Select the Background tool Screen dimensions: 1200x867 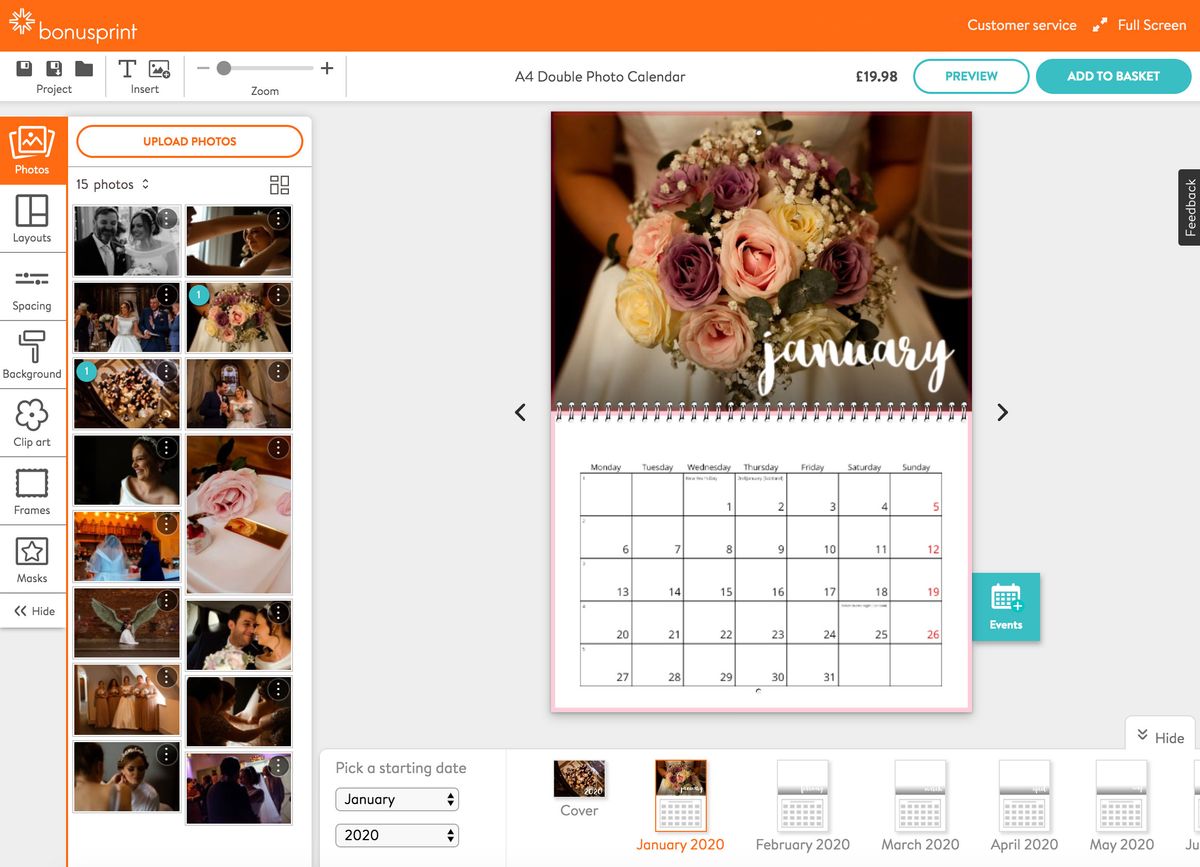point(33,355)
